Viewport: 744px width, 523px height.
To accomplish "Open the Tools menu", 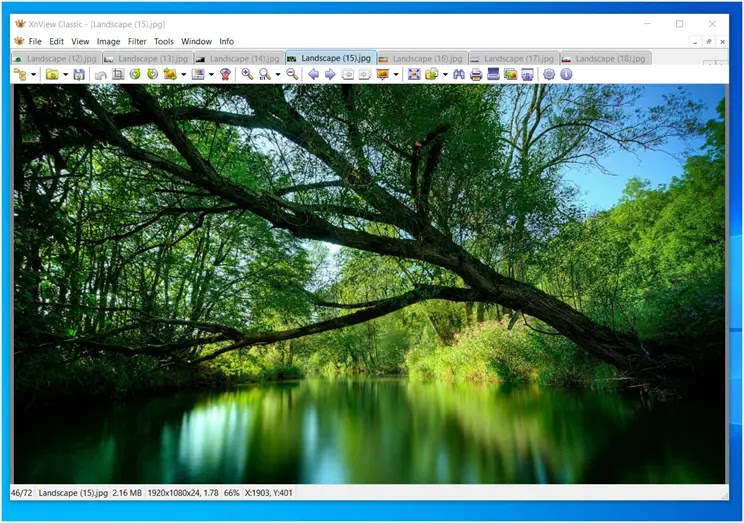I will tap(164, 42).
